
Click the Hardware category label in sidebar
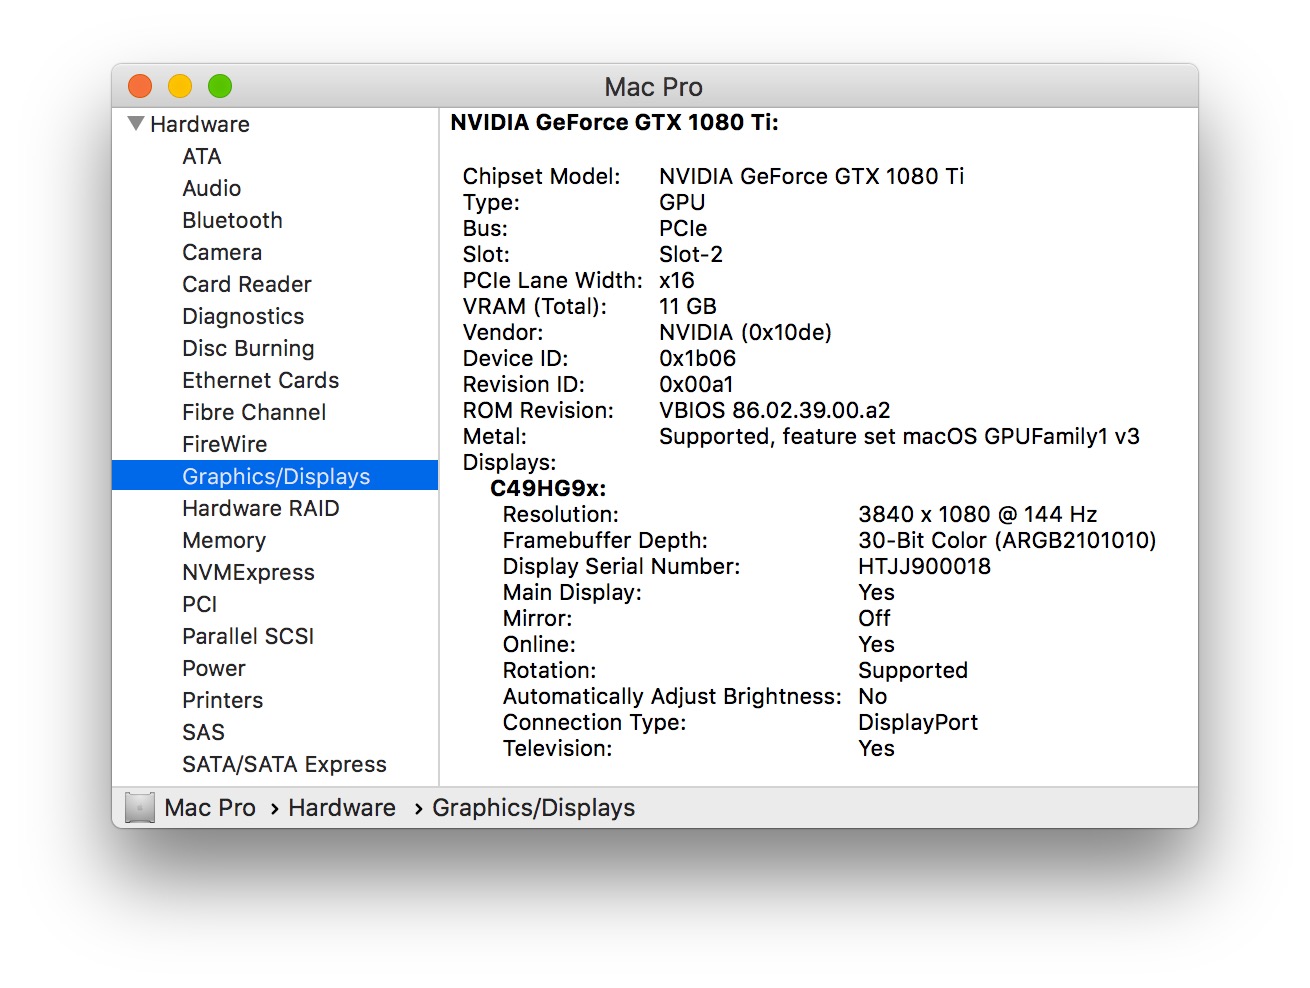coord(200,125)
